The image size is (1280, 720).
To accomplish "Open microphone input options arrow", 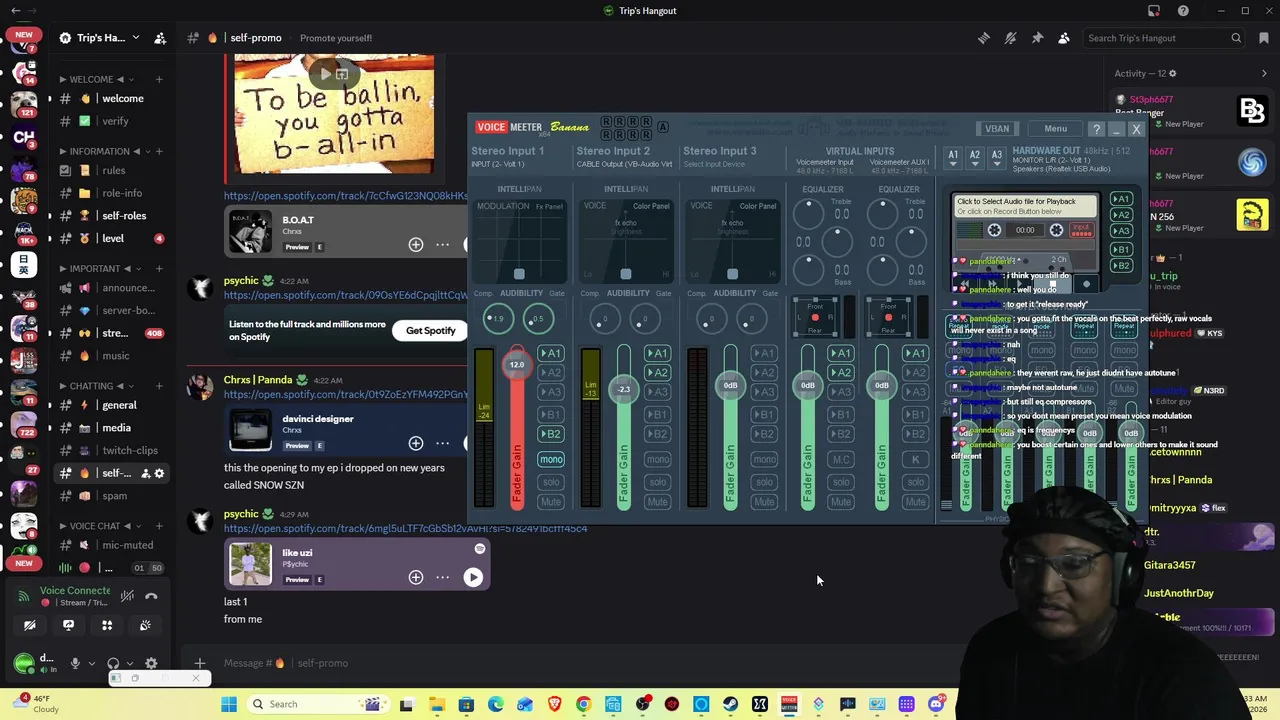I will [91, 663].
